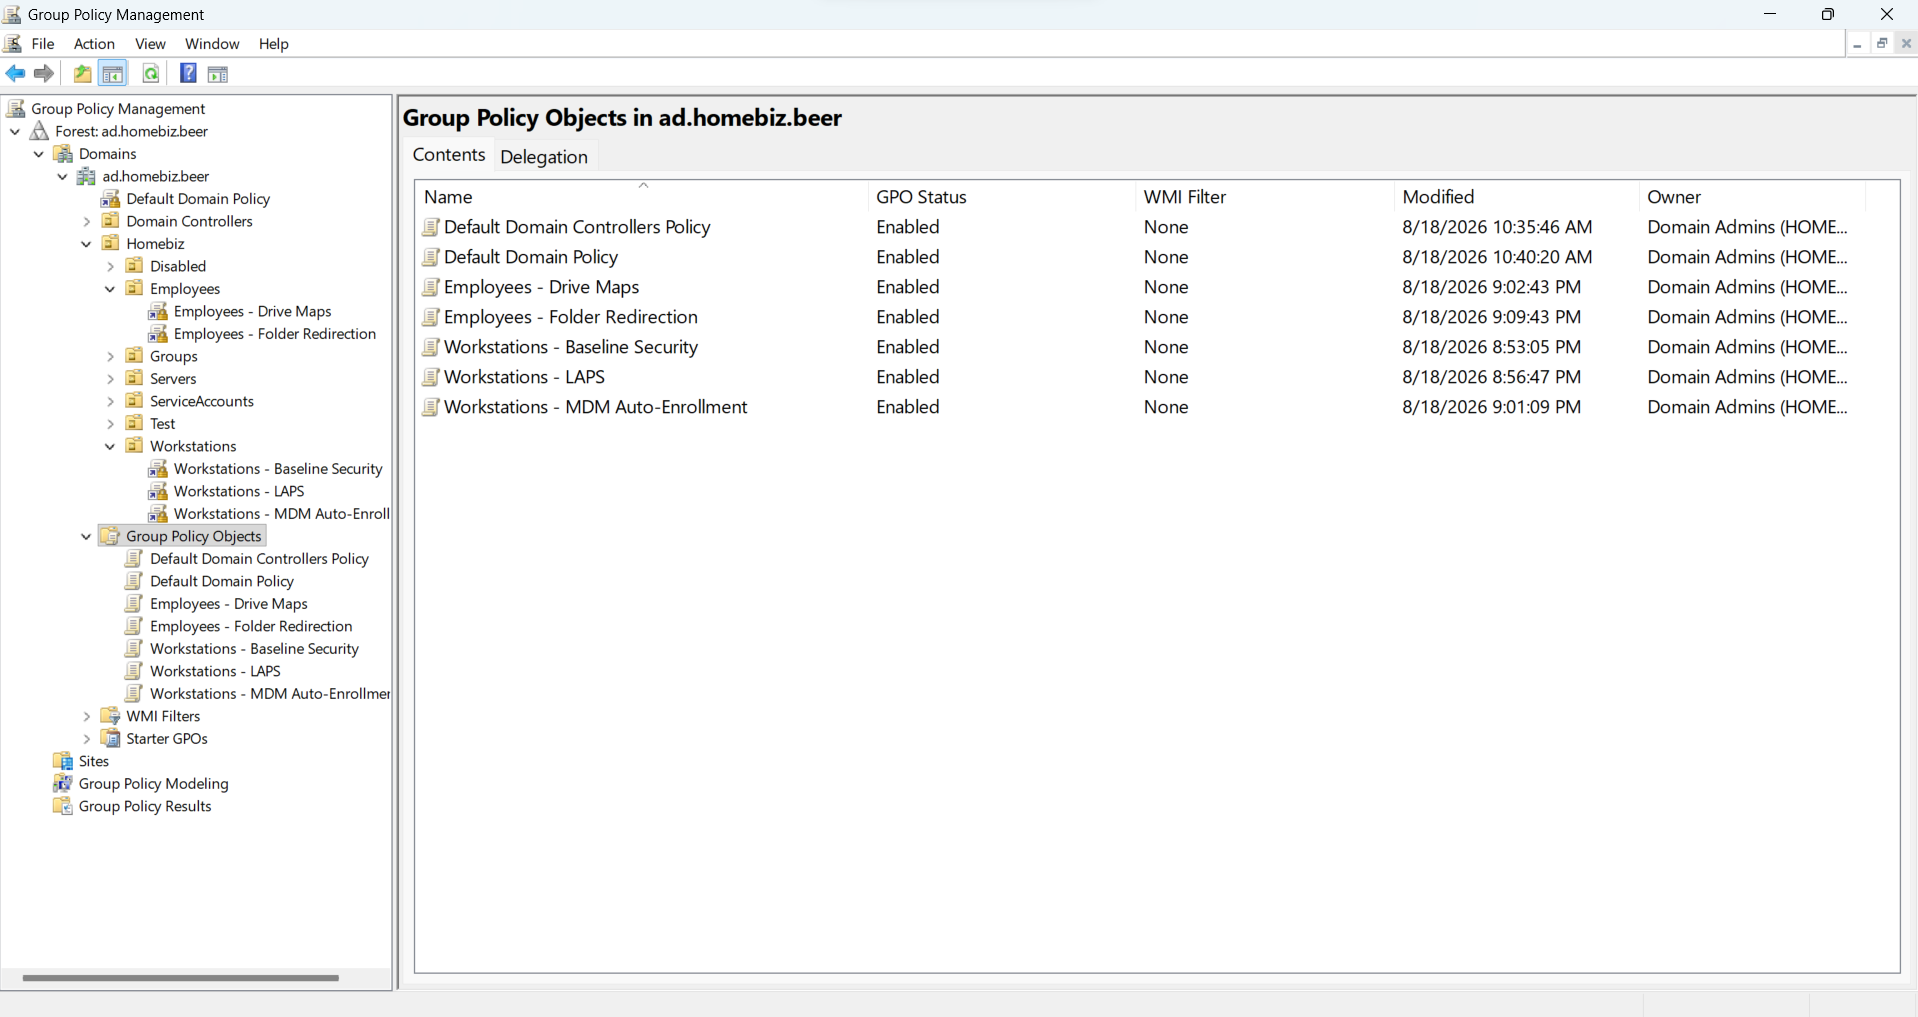
Task: Click the Forest: ad.homebiz.beer icon
Action: [40, 131]
